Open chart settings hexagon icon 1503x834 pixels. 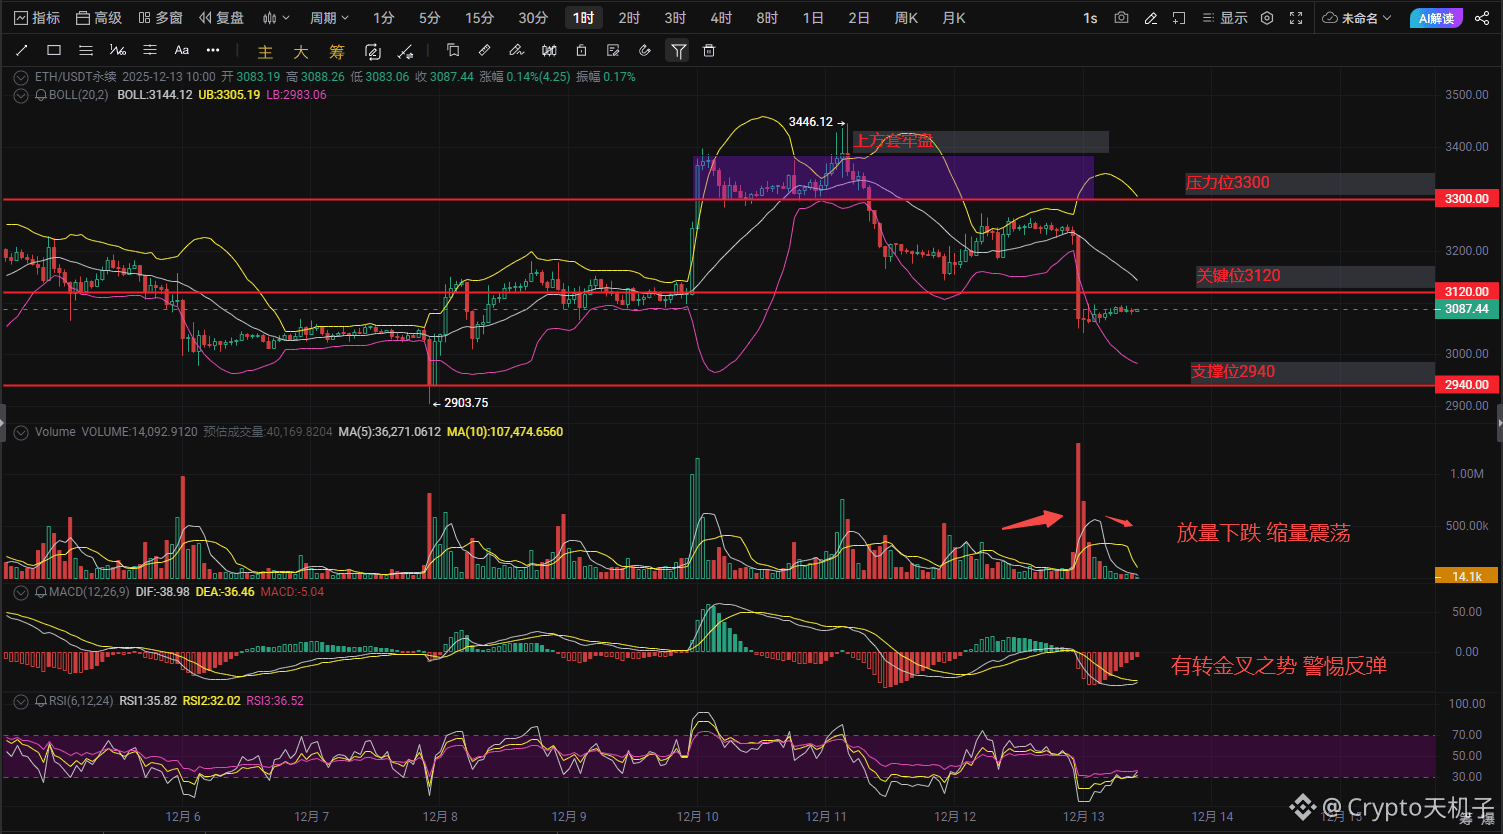1267,18
